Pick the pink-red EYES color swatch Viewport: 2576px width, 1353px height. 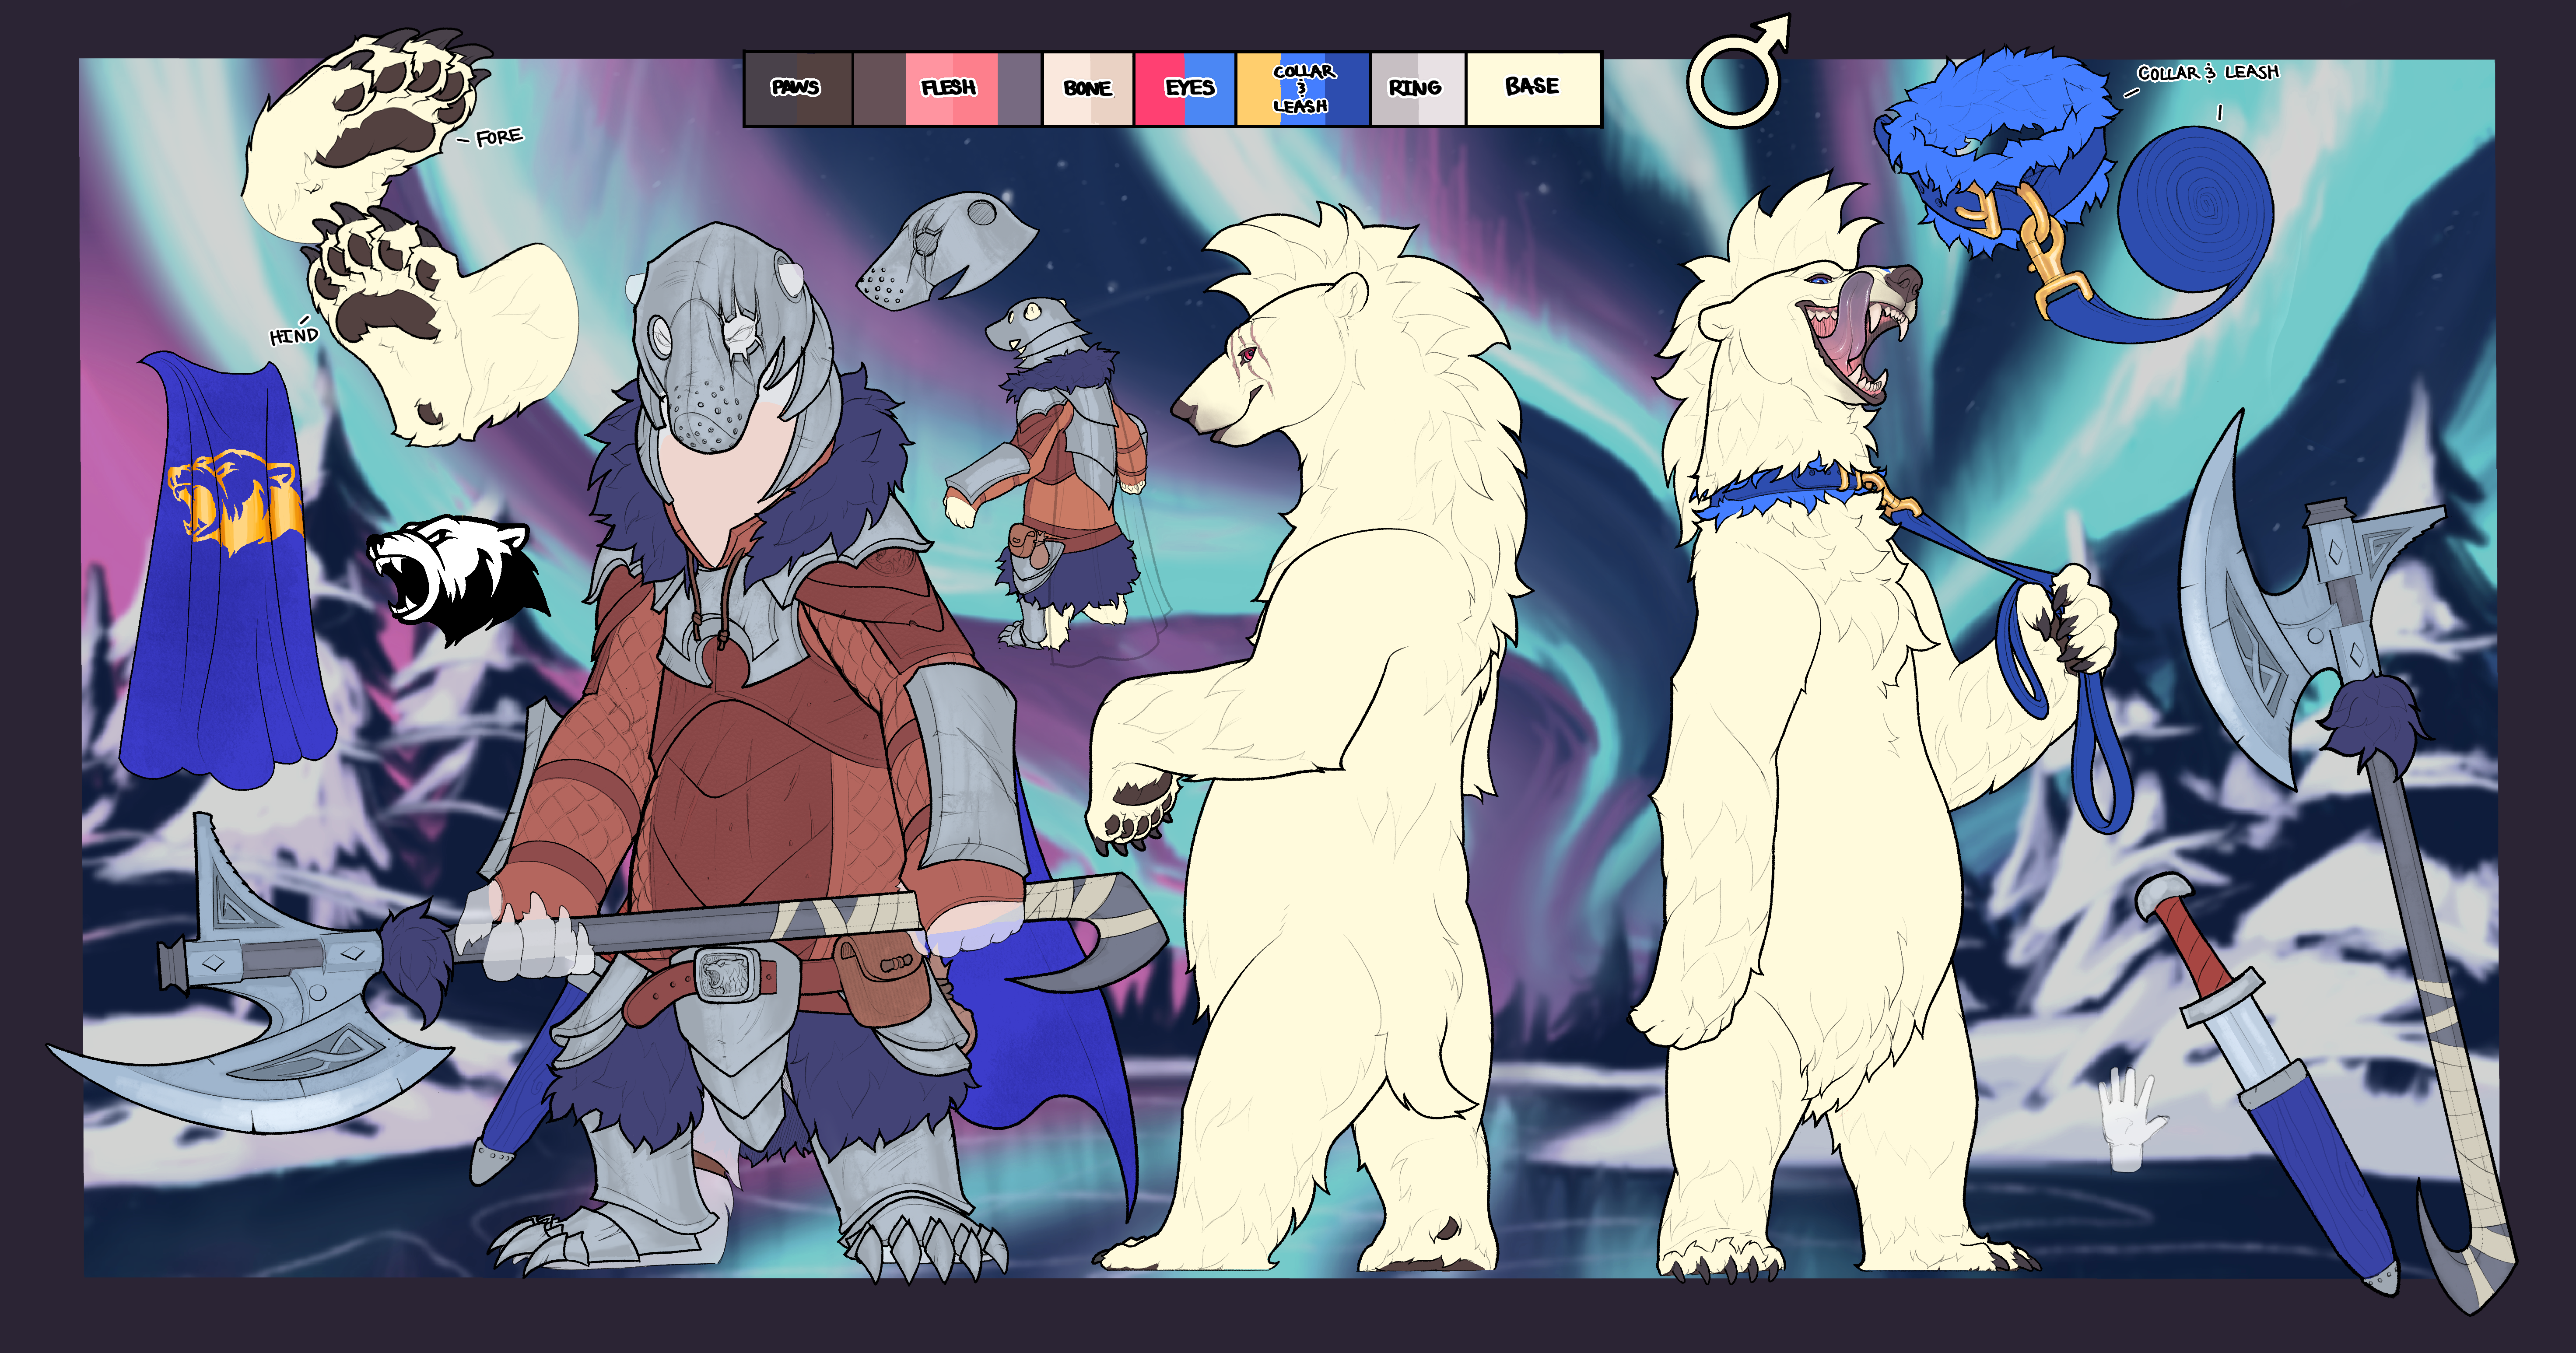point(1159,89)
